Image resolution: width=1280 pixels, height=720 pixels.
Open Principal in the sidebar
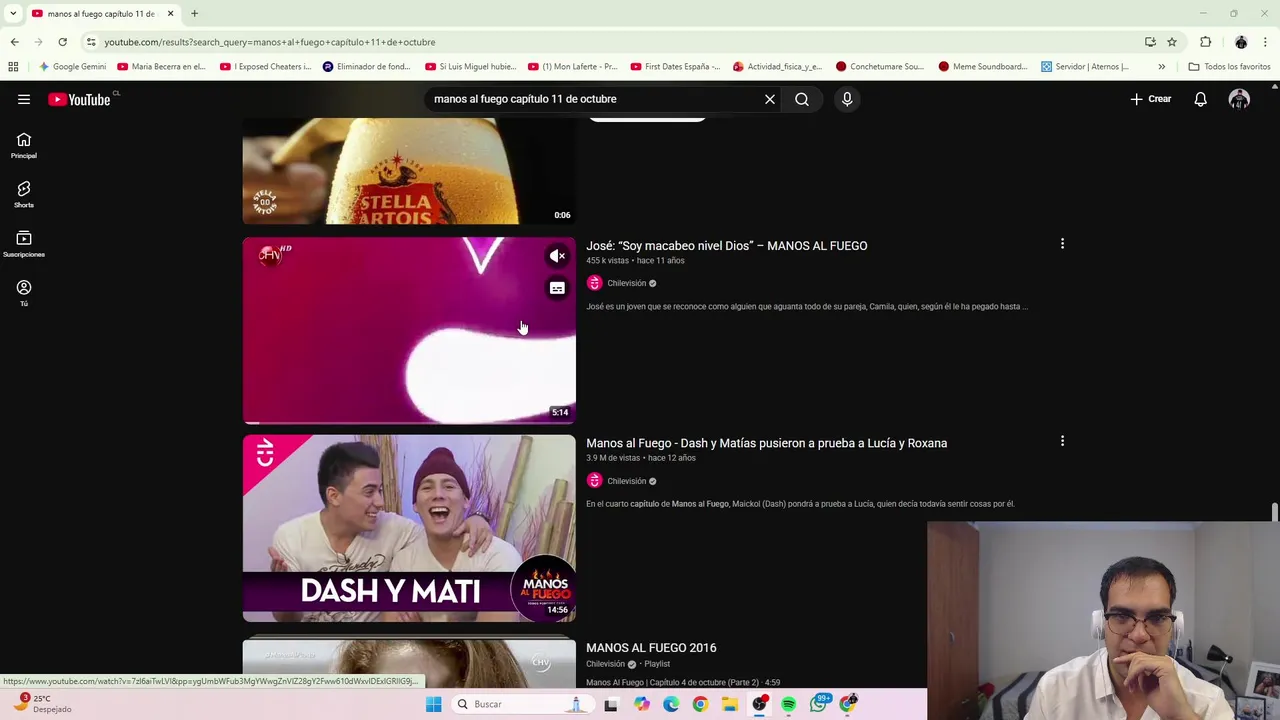point(24,146)
